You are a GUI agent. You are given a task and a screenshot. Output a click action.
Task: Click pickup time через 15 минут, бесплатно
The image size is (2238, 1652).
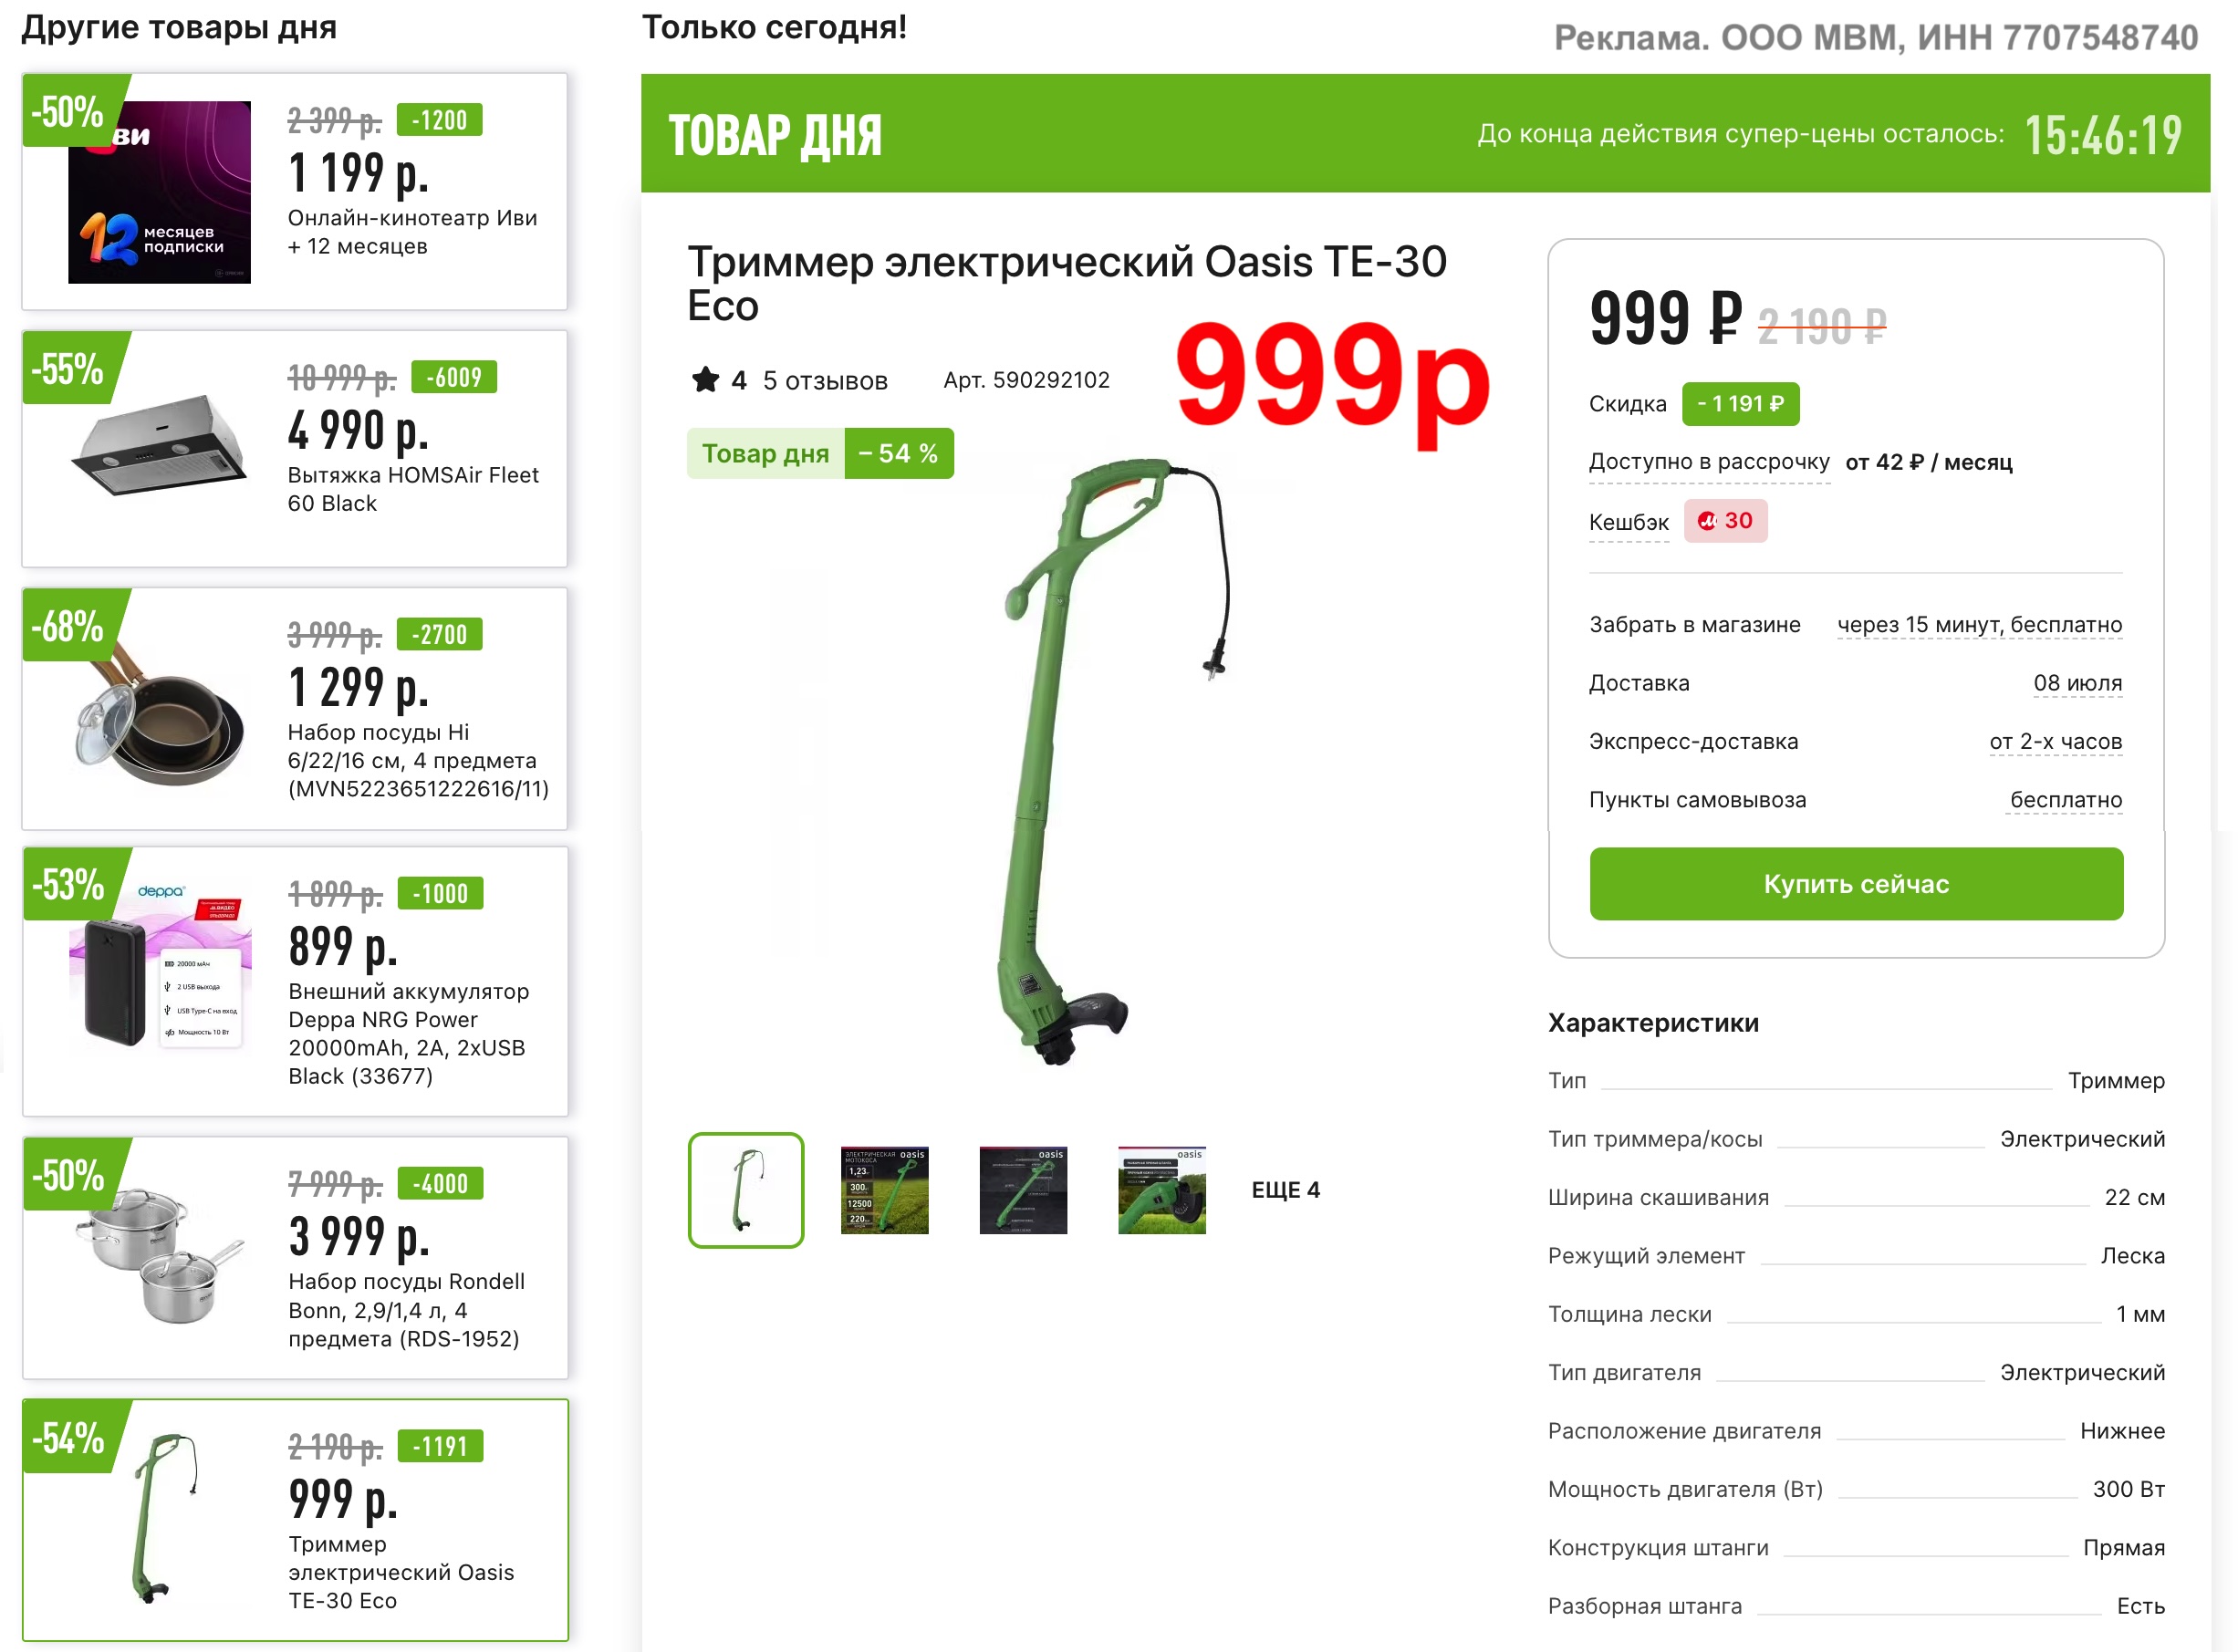click(1979, 625)
